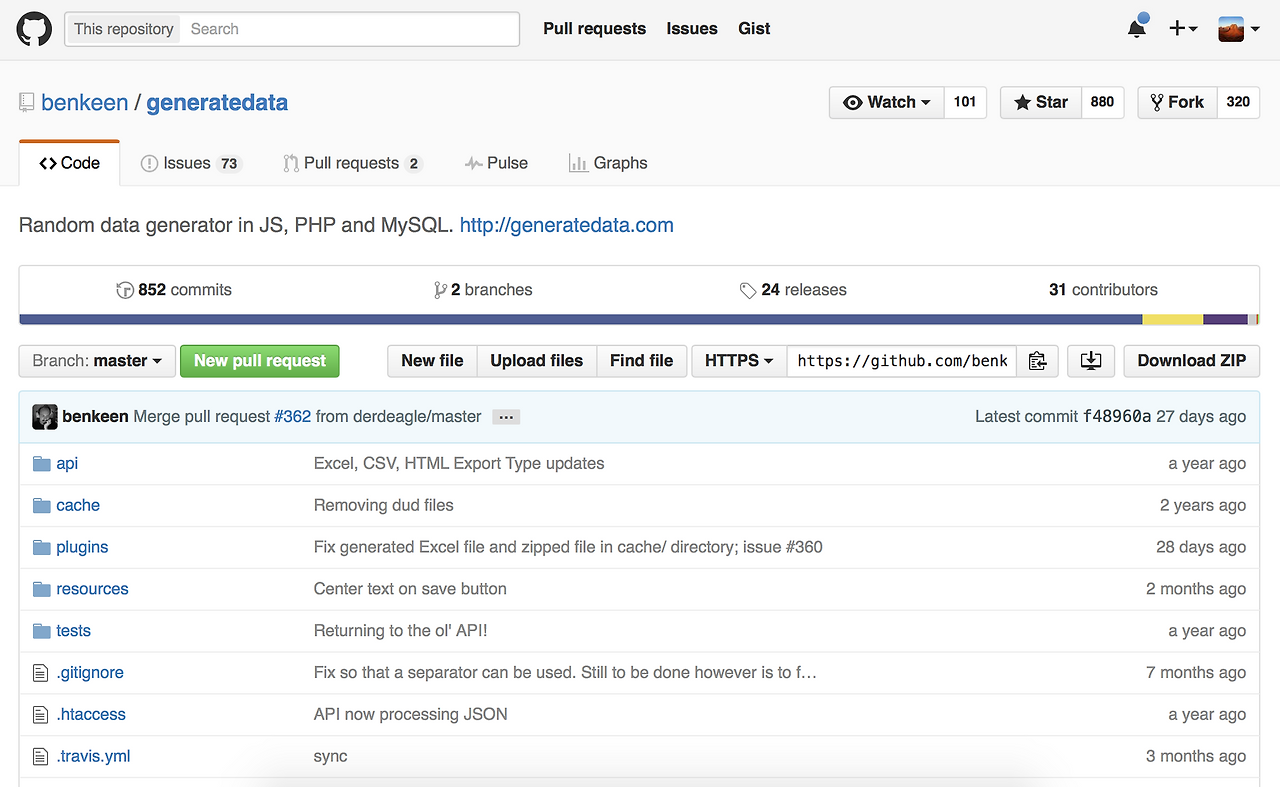Image resolution: width=1280 pixels, height=787 pixels.
Task: Star the generatedata repository
Action: pos(1041,102)
